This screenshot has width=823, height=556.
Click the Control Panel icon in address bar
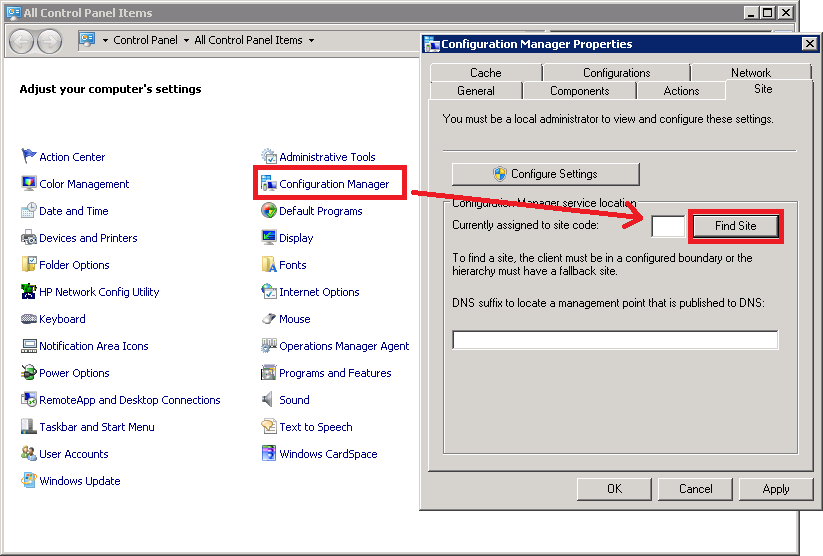pos(87,40)
